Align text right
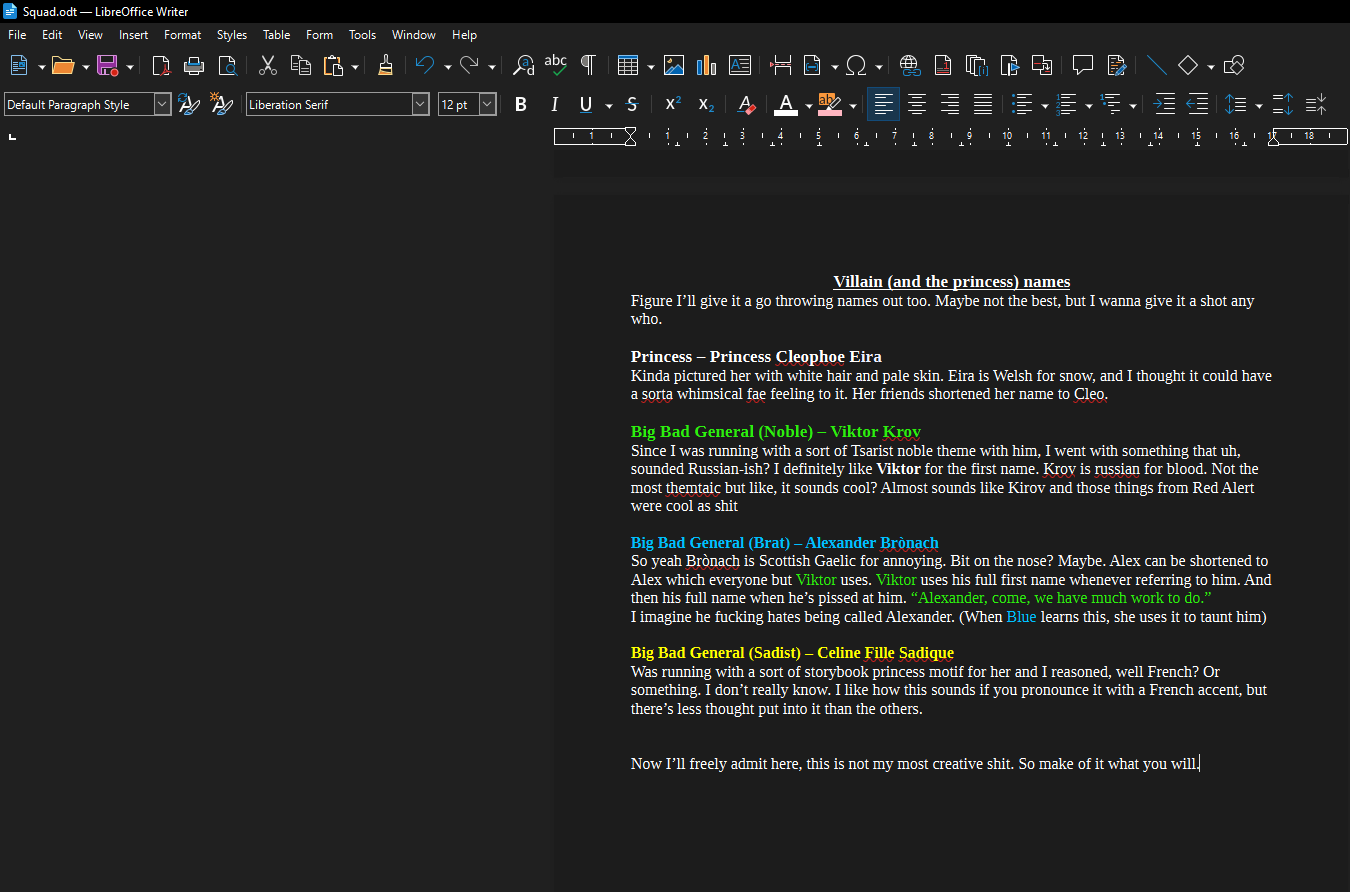The width and height of the screenshot is (1350, 892). 950,104
